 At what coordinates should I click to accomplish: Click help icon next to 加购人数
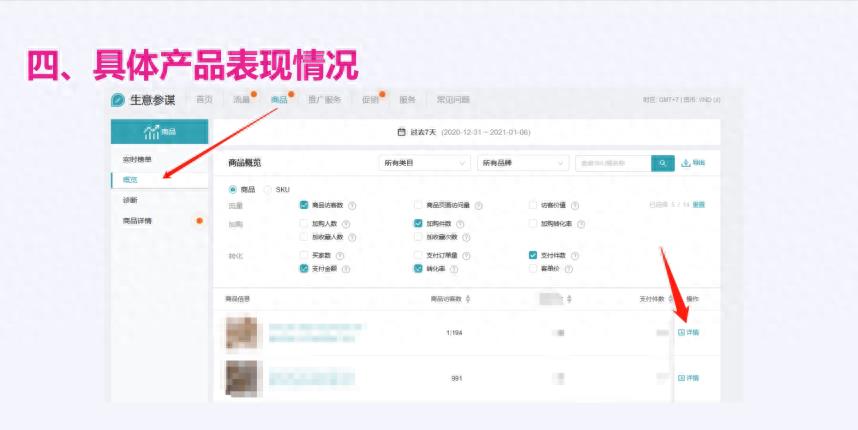tap(346, 224)
